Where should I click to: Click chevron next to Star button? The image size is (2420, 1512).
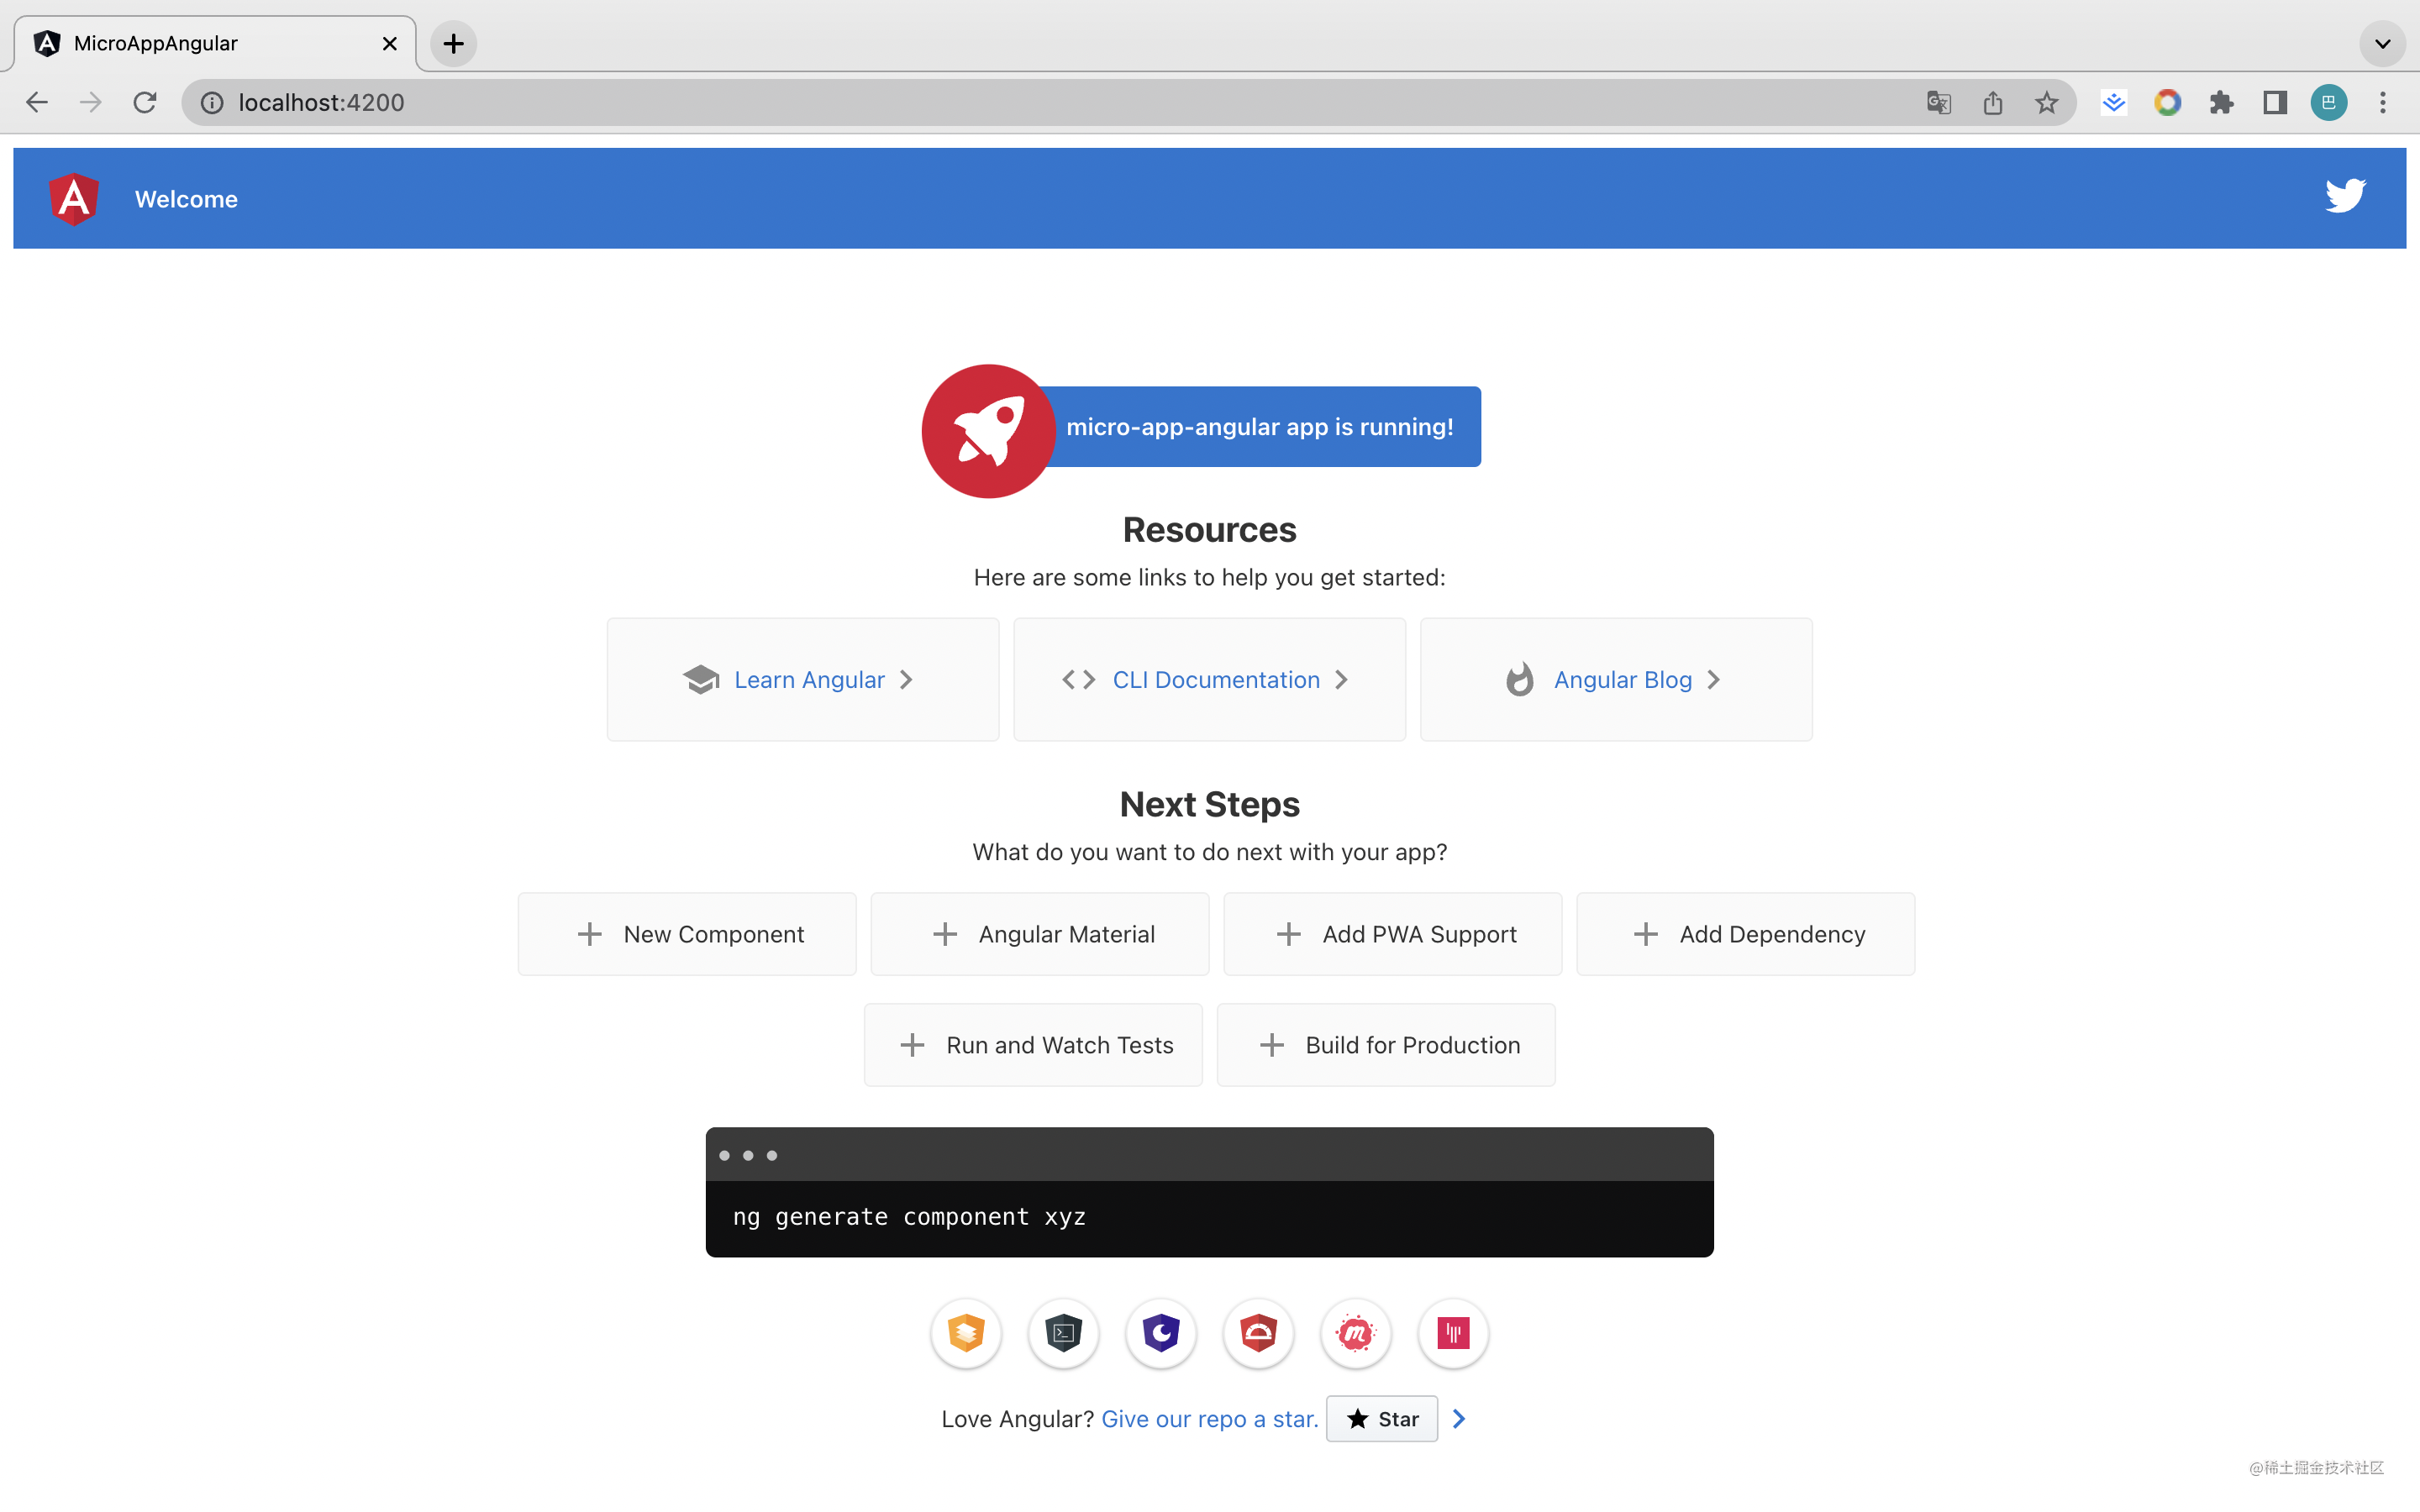click(x=1459, y=1419)
